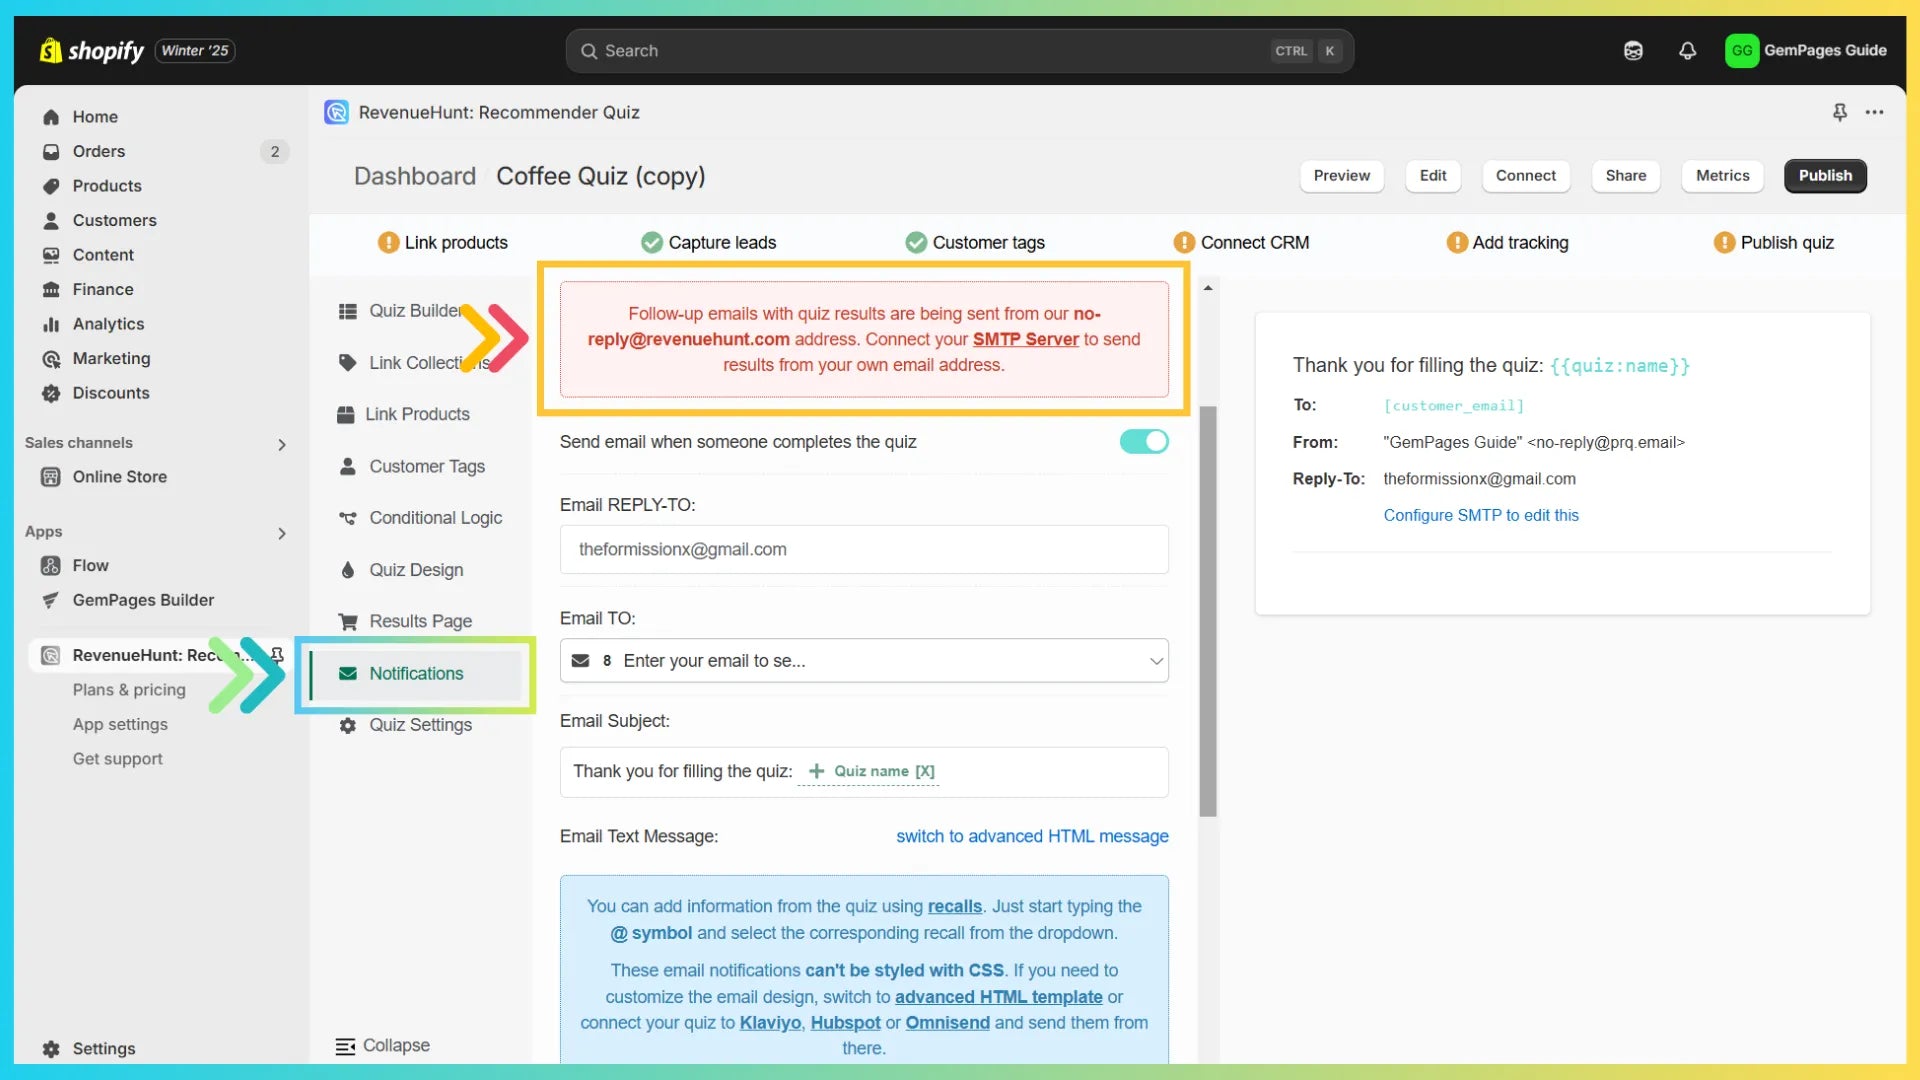Viewport: 1920px width, 1080px height.
Task: Click the Marketing target icon
Action: click(x=51, y=358)
